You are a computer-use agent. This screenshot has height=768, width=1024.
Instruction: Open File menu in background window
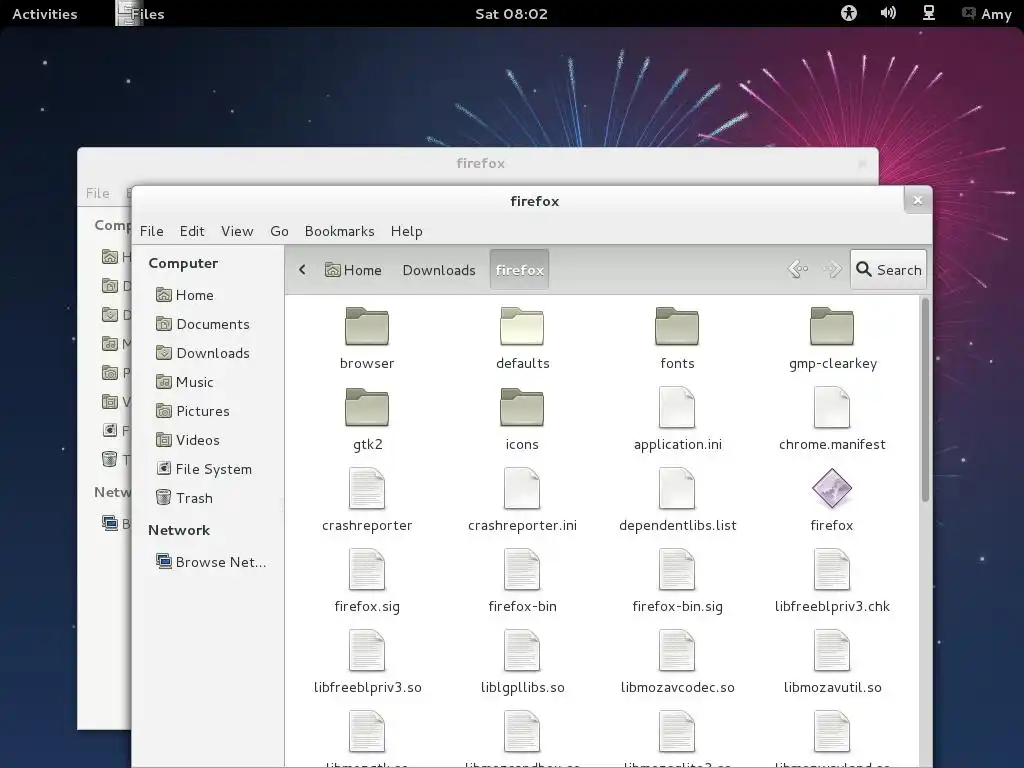coord(98,193)
